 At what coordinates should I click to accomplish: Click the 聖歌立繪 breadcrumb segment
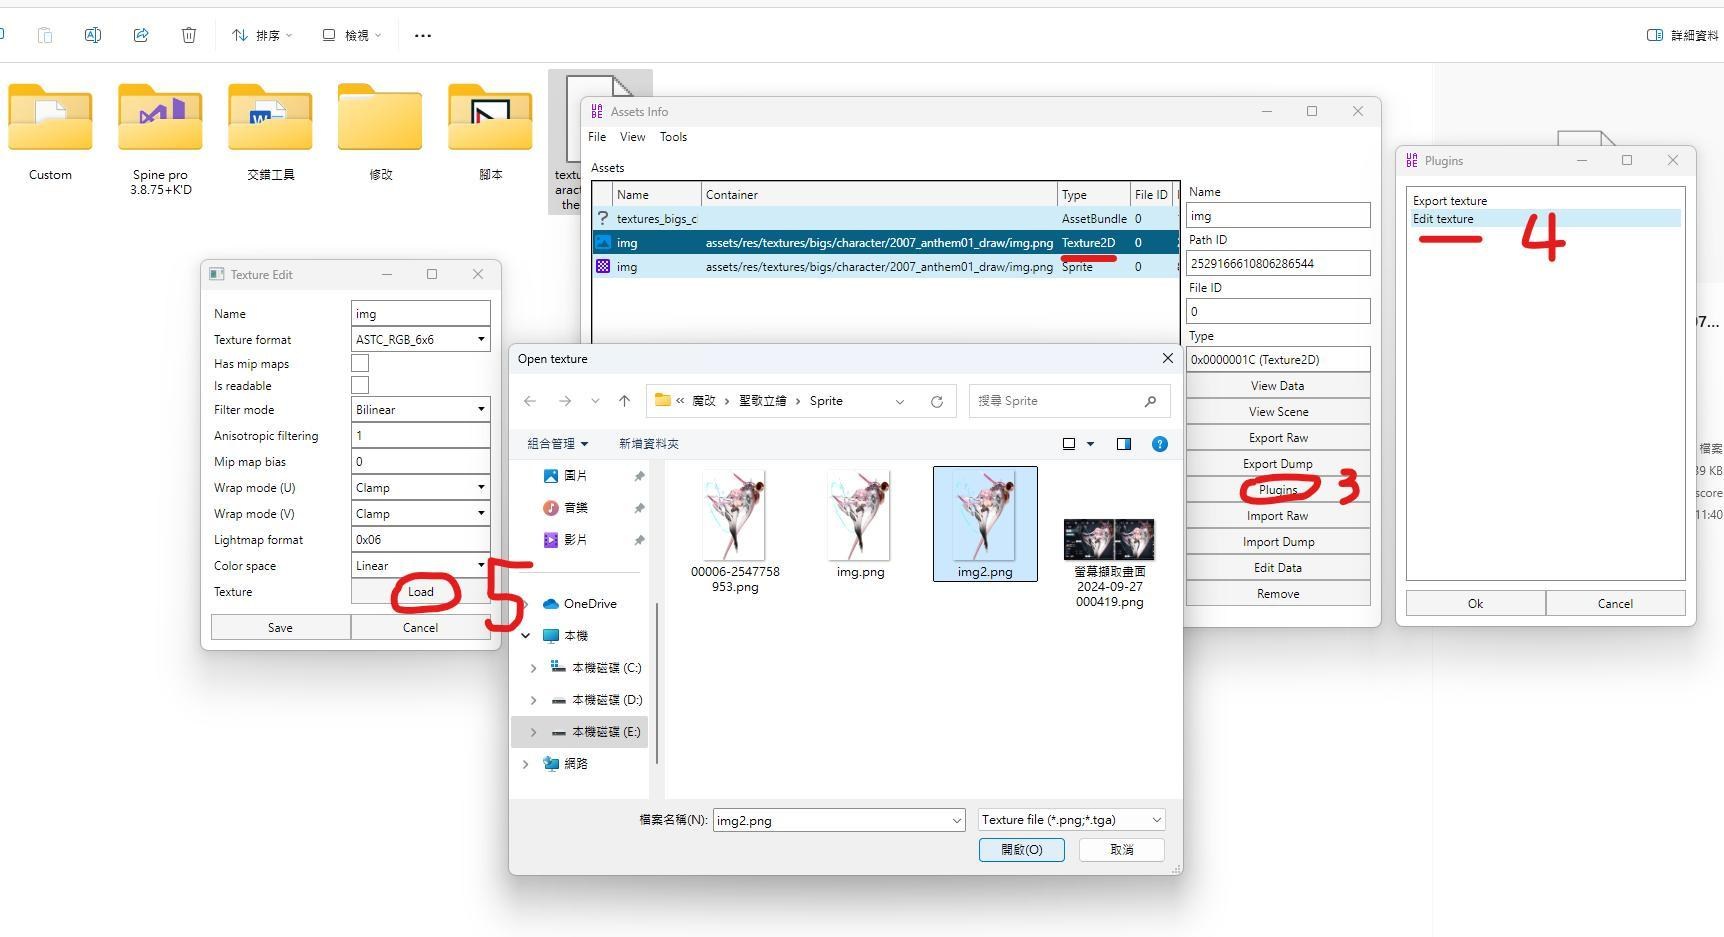pyautogui.click(x=763, y=401)
